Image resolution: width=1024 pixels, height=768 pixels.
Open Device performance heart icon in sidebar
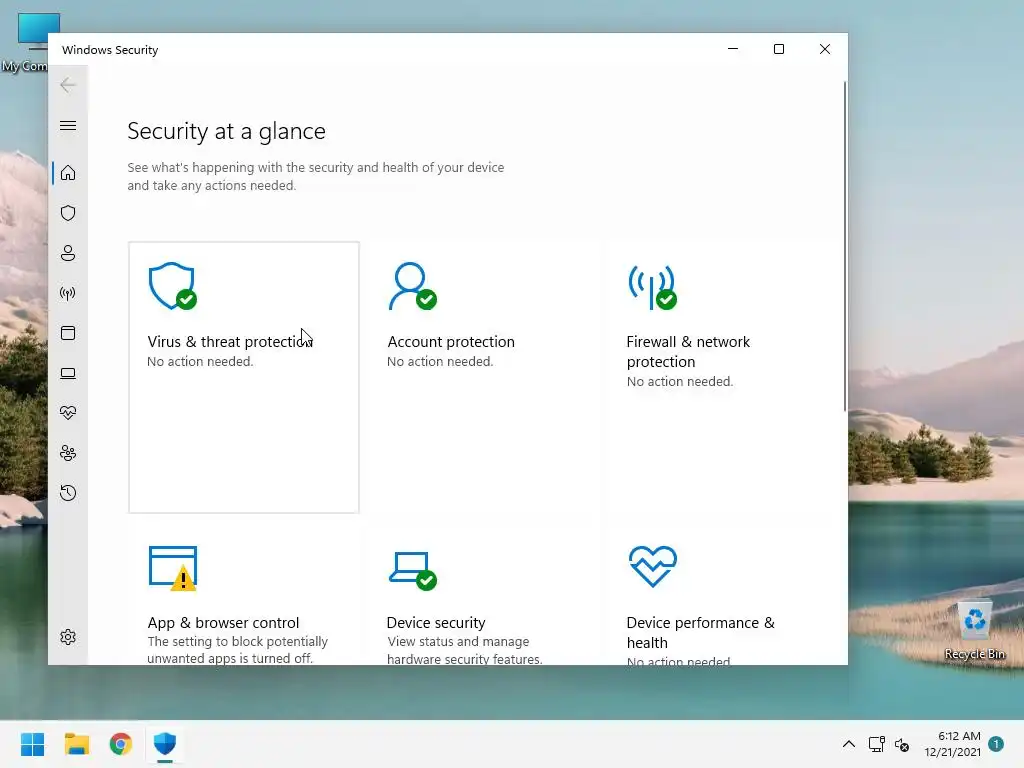coord(68,413)
